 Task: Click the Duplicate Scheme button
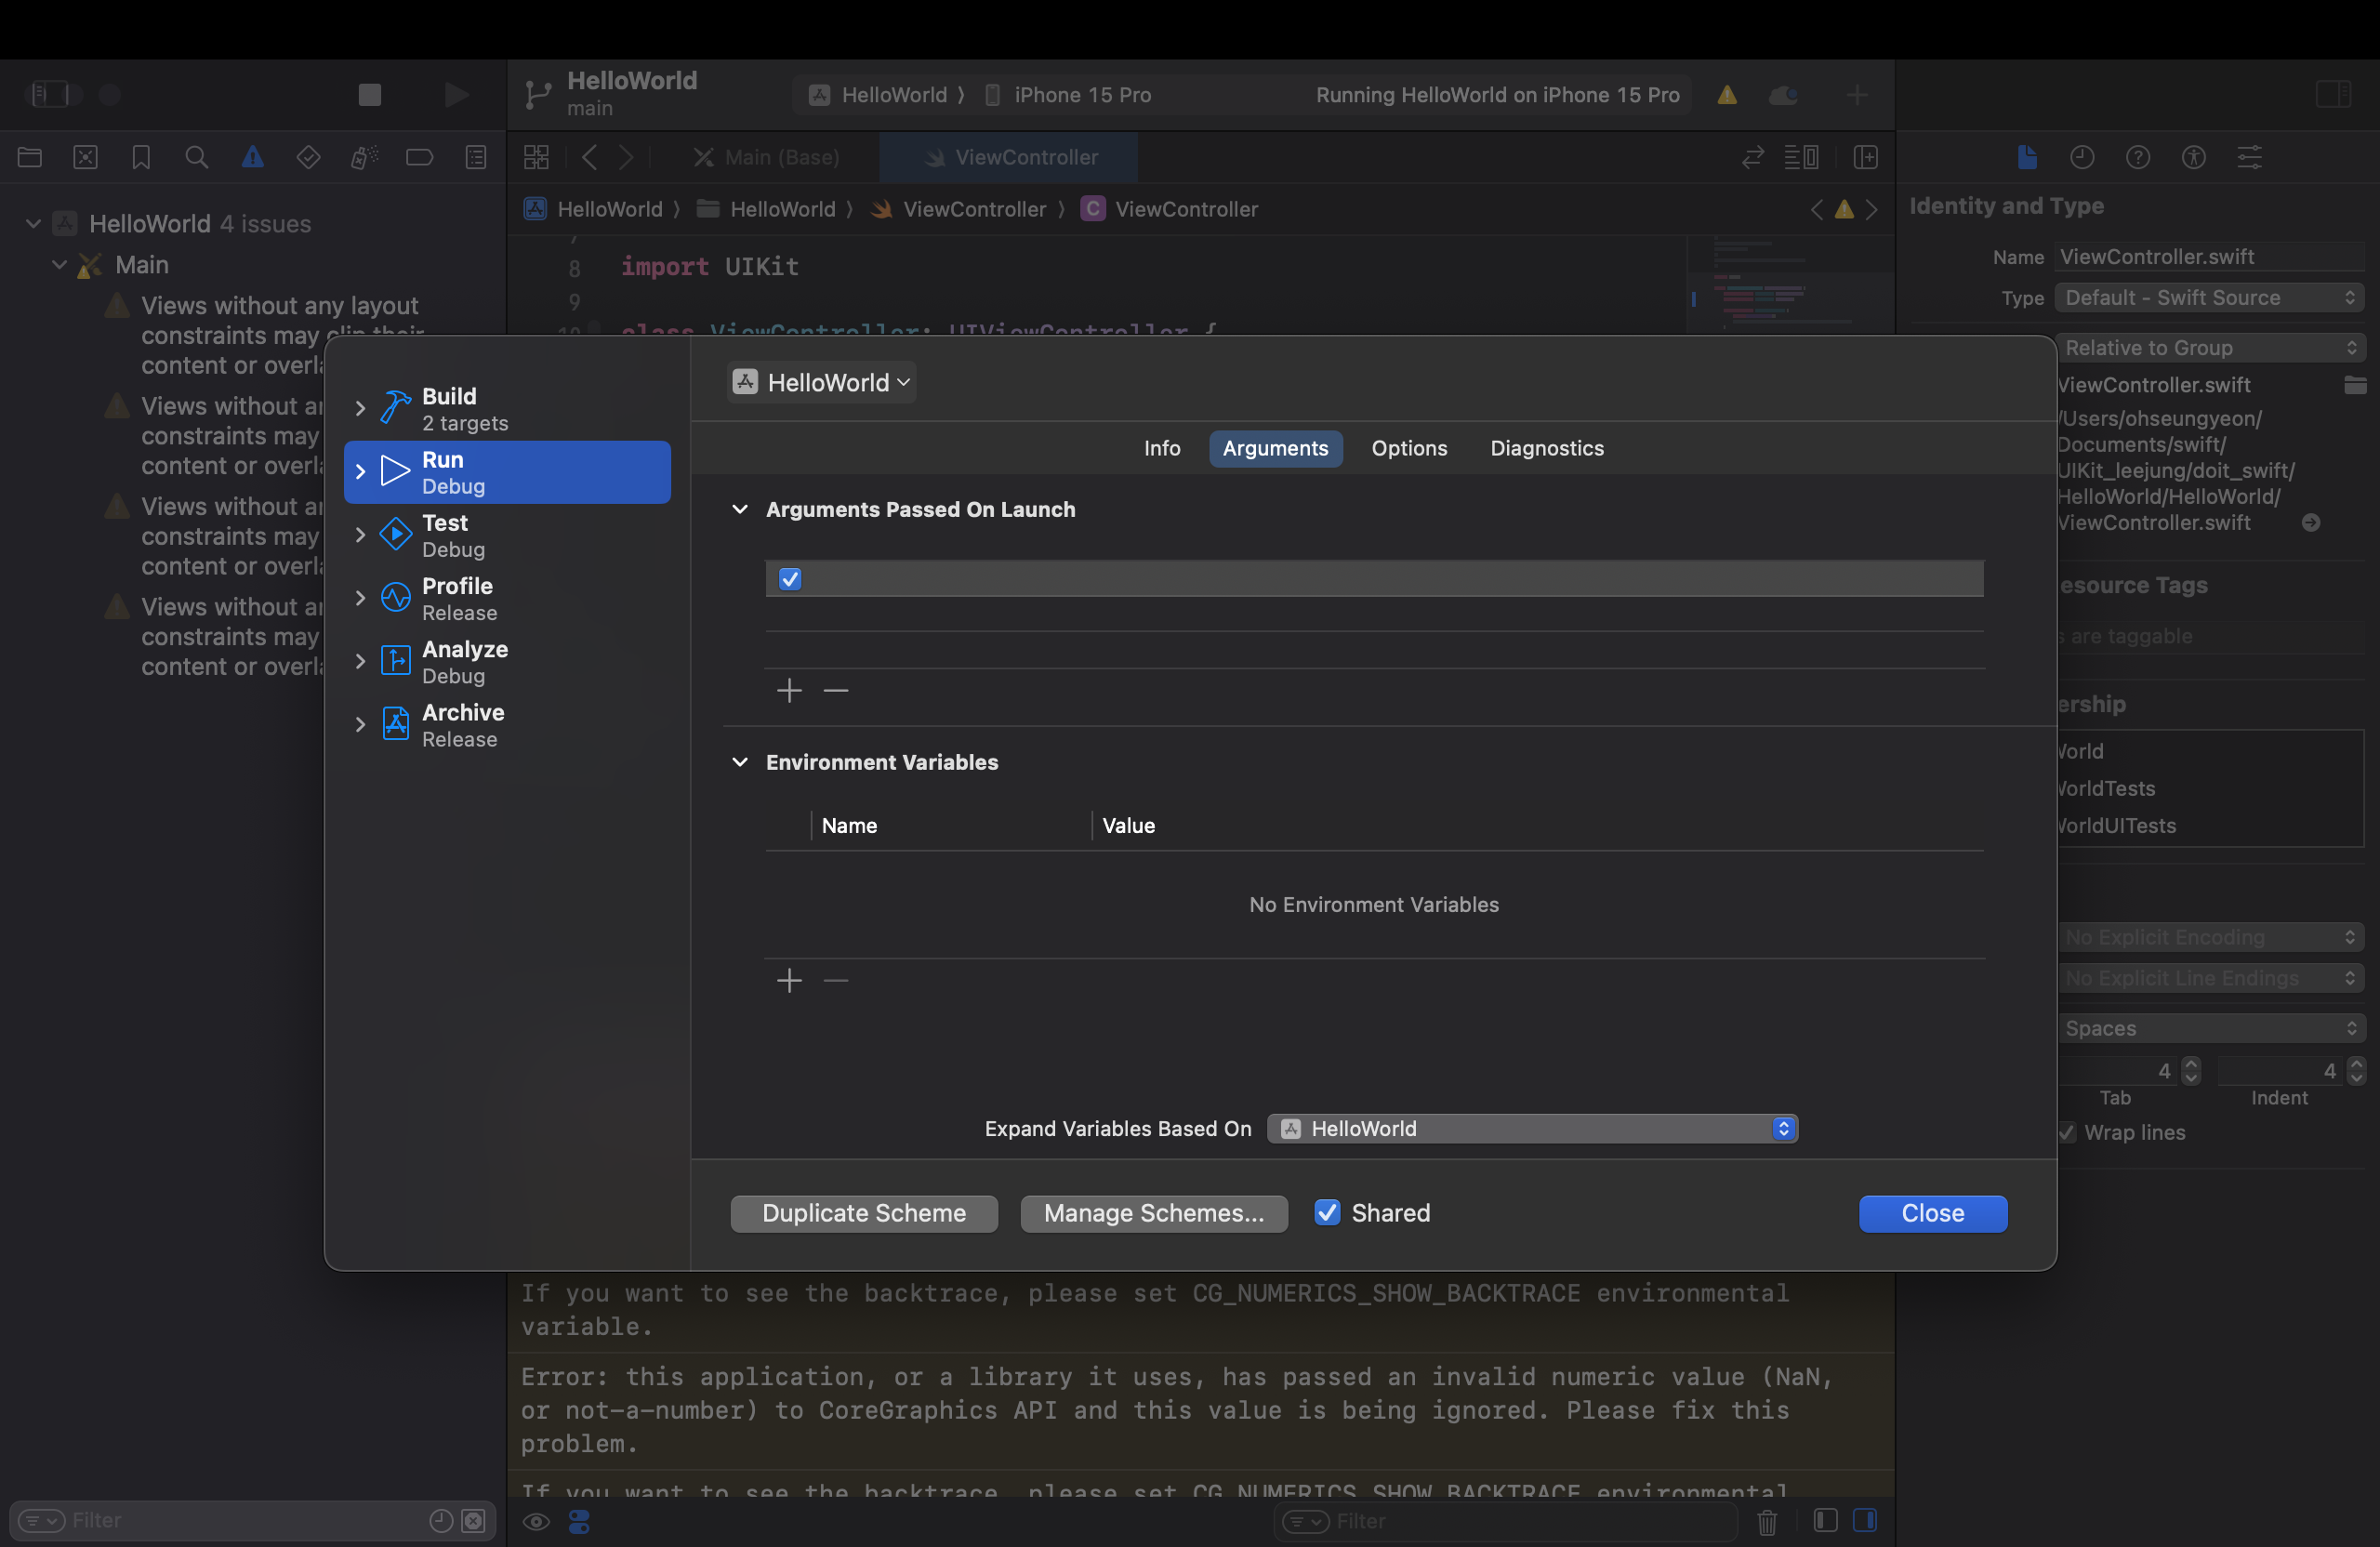864,1213
